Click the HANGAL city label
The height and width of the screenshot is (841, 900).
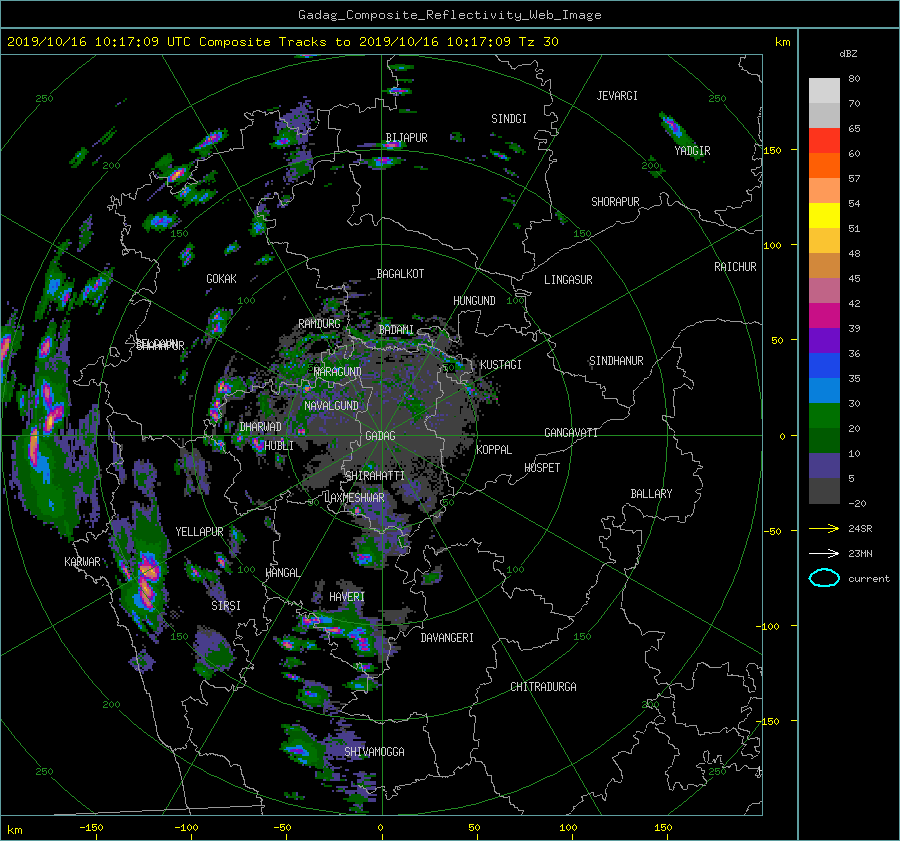[x=282, y=573]
